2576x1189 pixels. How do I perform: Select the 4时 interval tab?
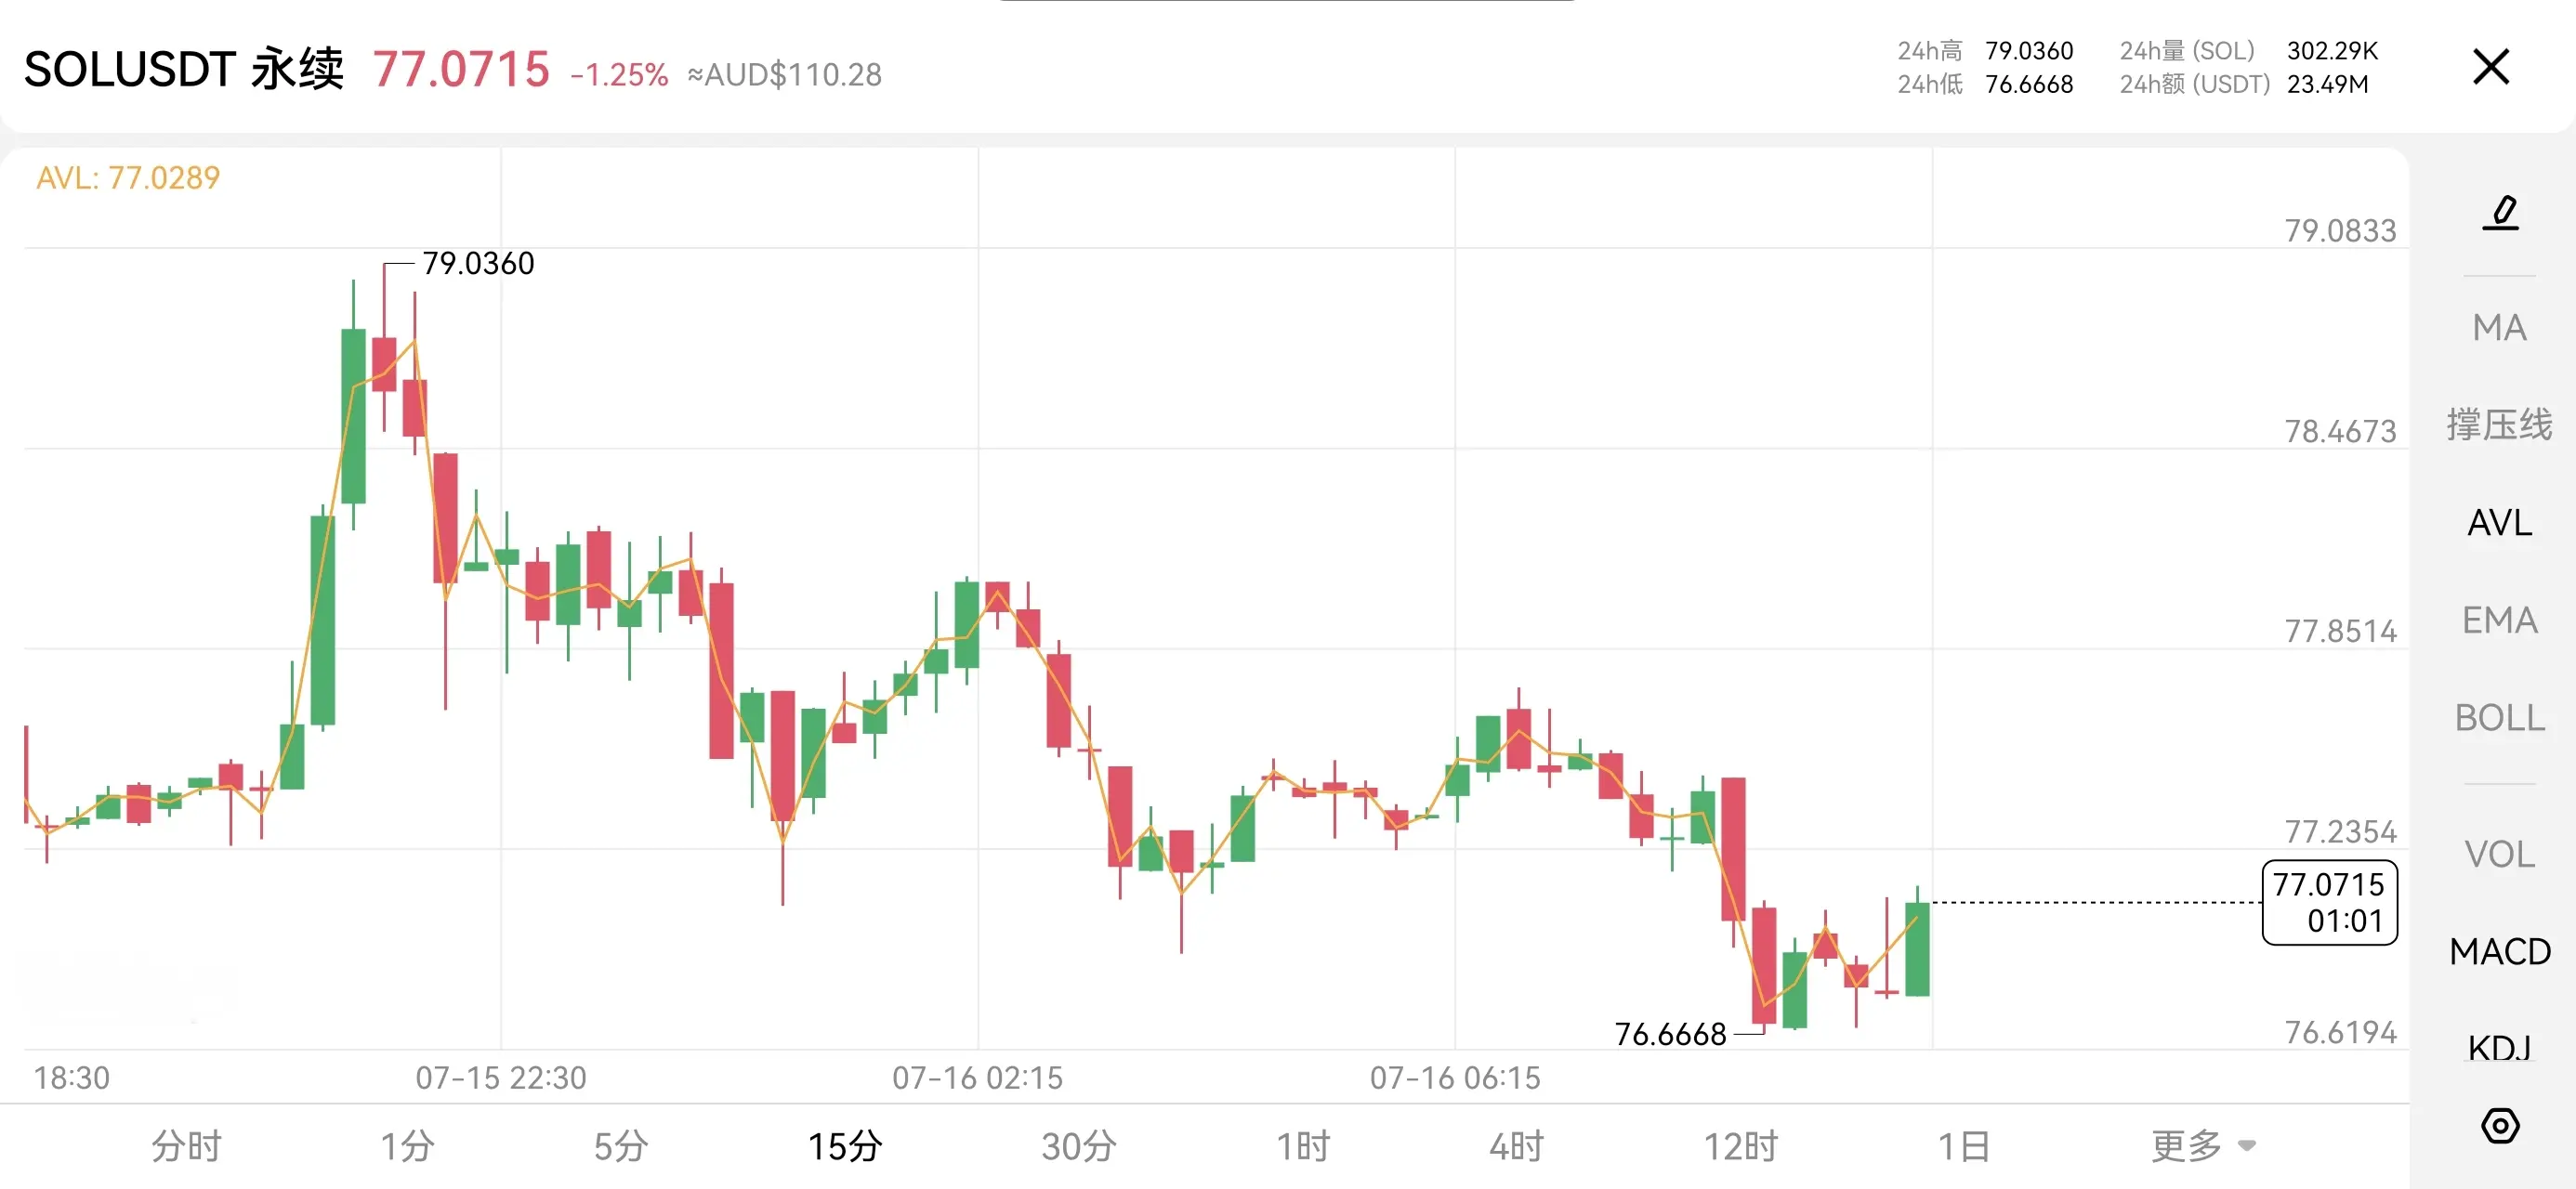pyautogui.click(x=1517, y=1145)
